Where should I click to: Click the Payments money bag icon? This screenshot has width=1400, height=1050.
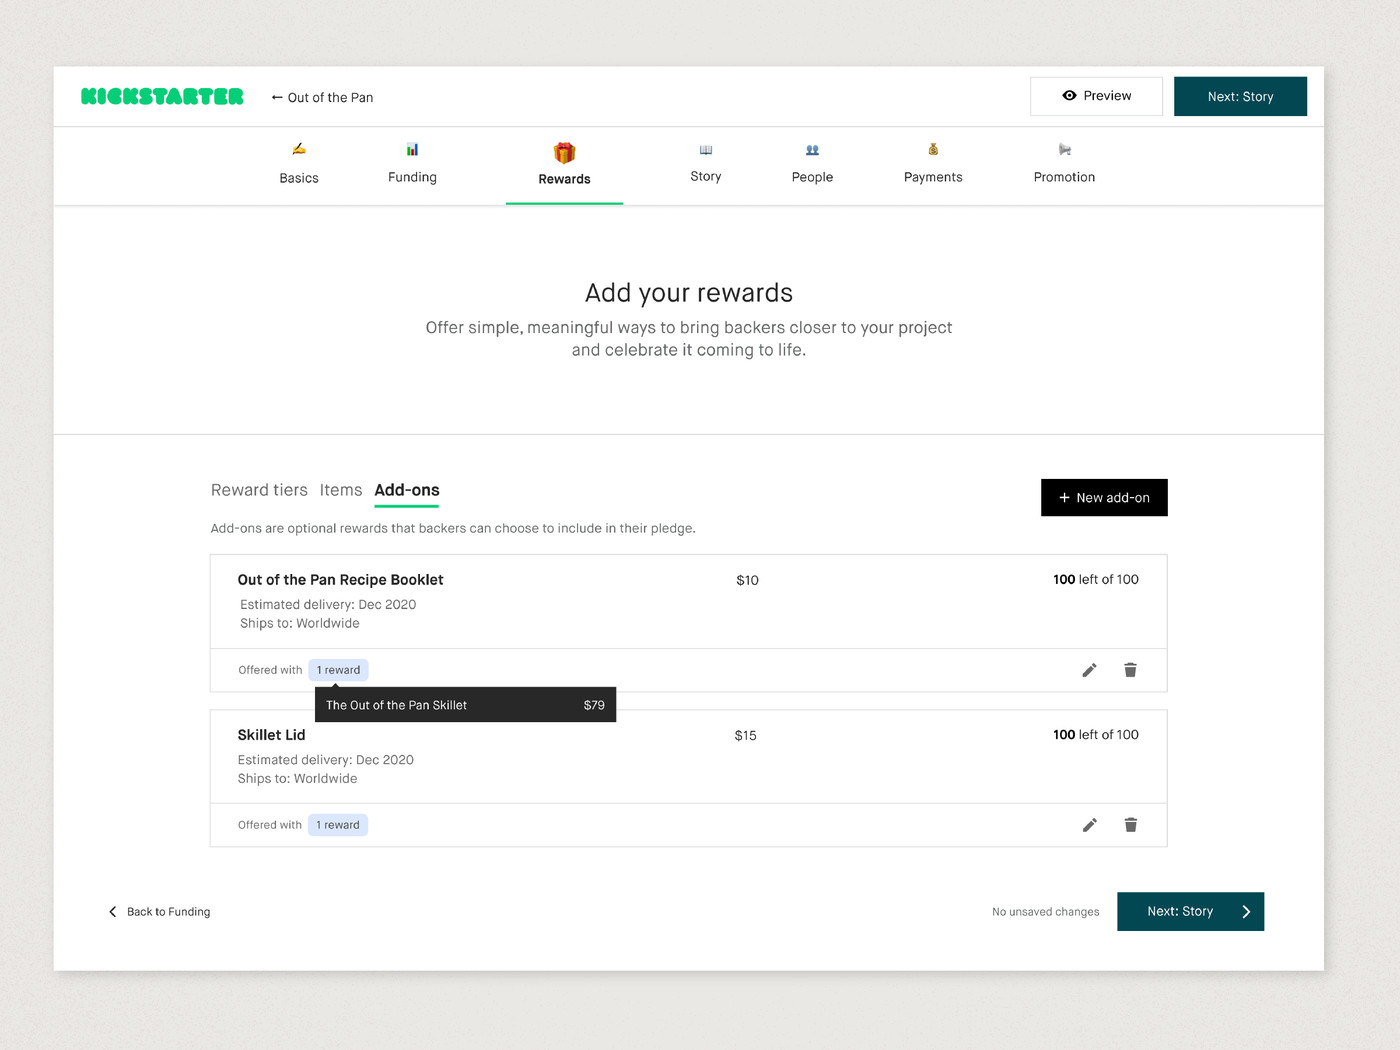tap(932, 148)
